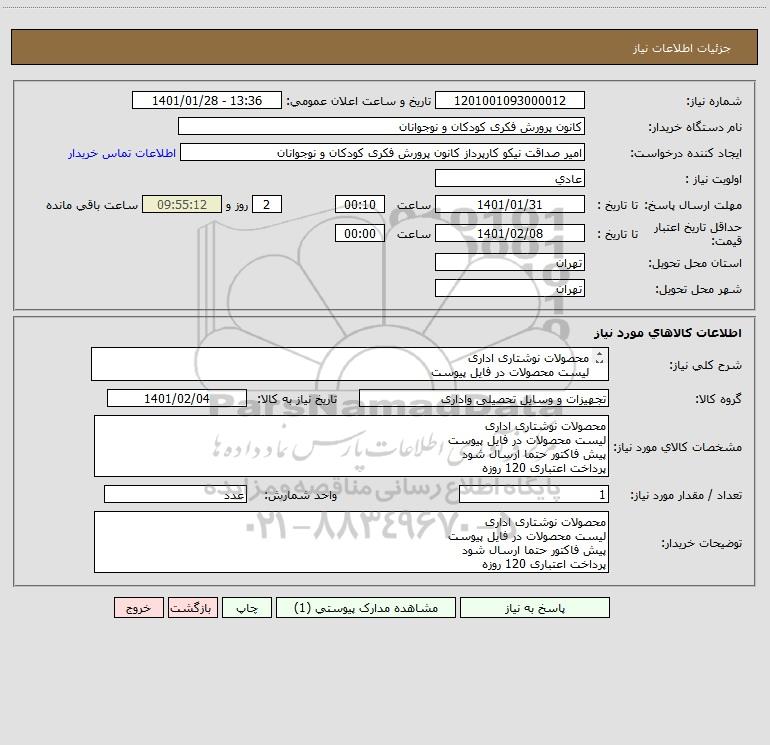Open مشاهده مدارک پیوستی (1) button
This screenshot has height=745, width=770.
click(x=366, y=607)
